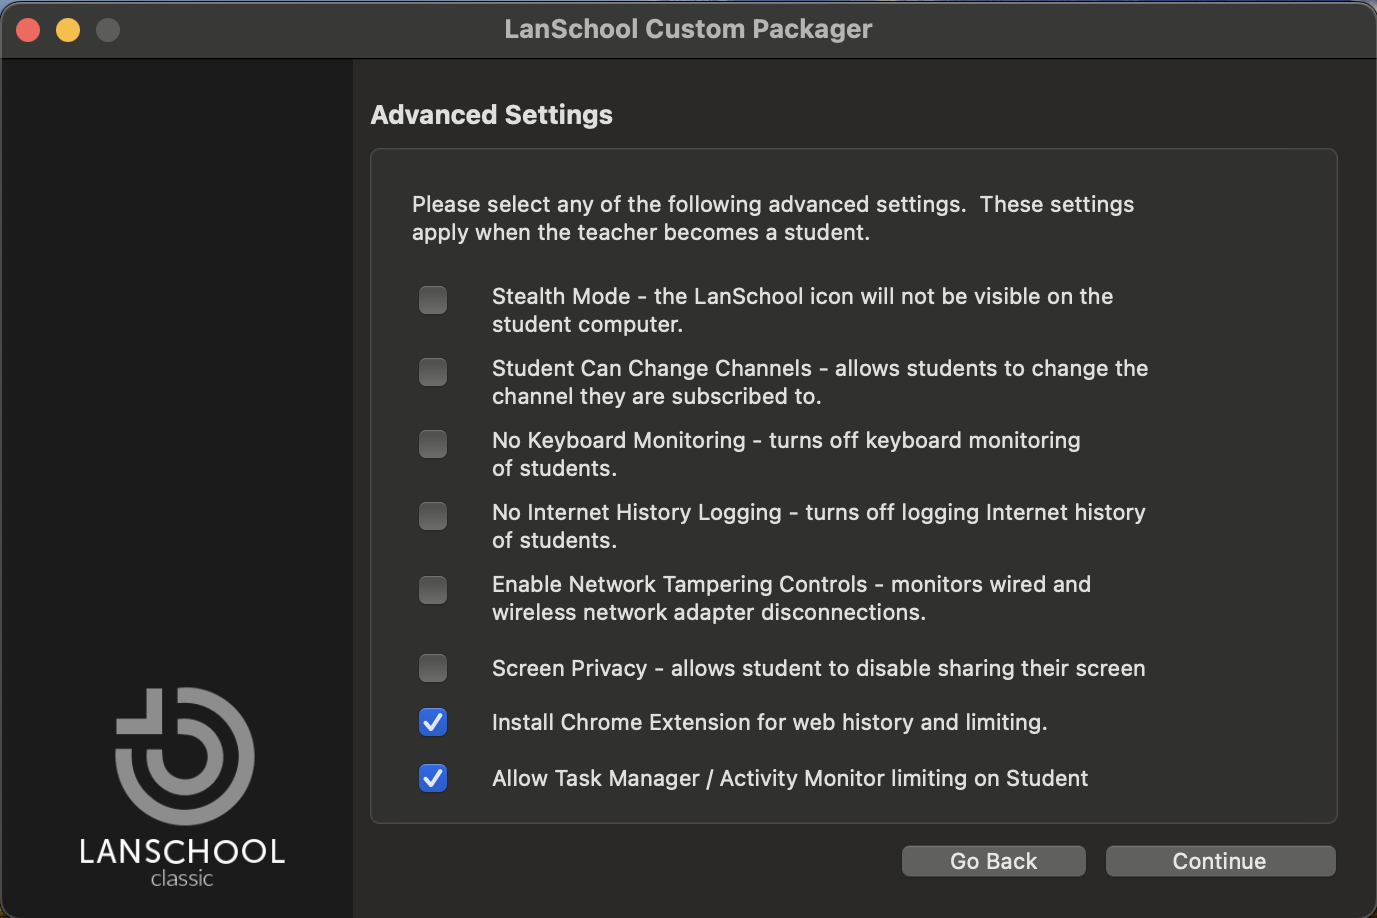This screenshot has width=1377, height=918.
Task: Click 'Stealth Mode - the LanSchool icon' label
Action: coord(802,310)
